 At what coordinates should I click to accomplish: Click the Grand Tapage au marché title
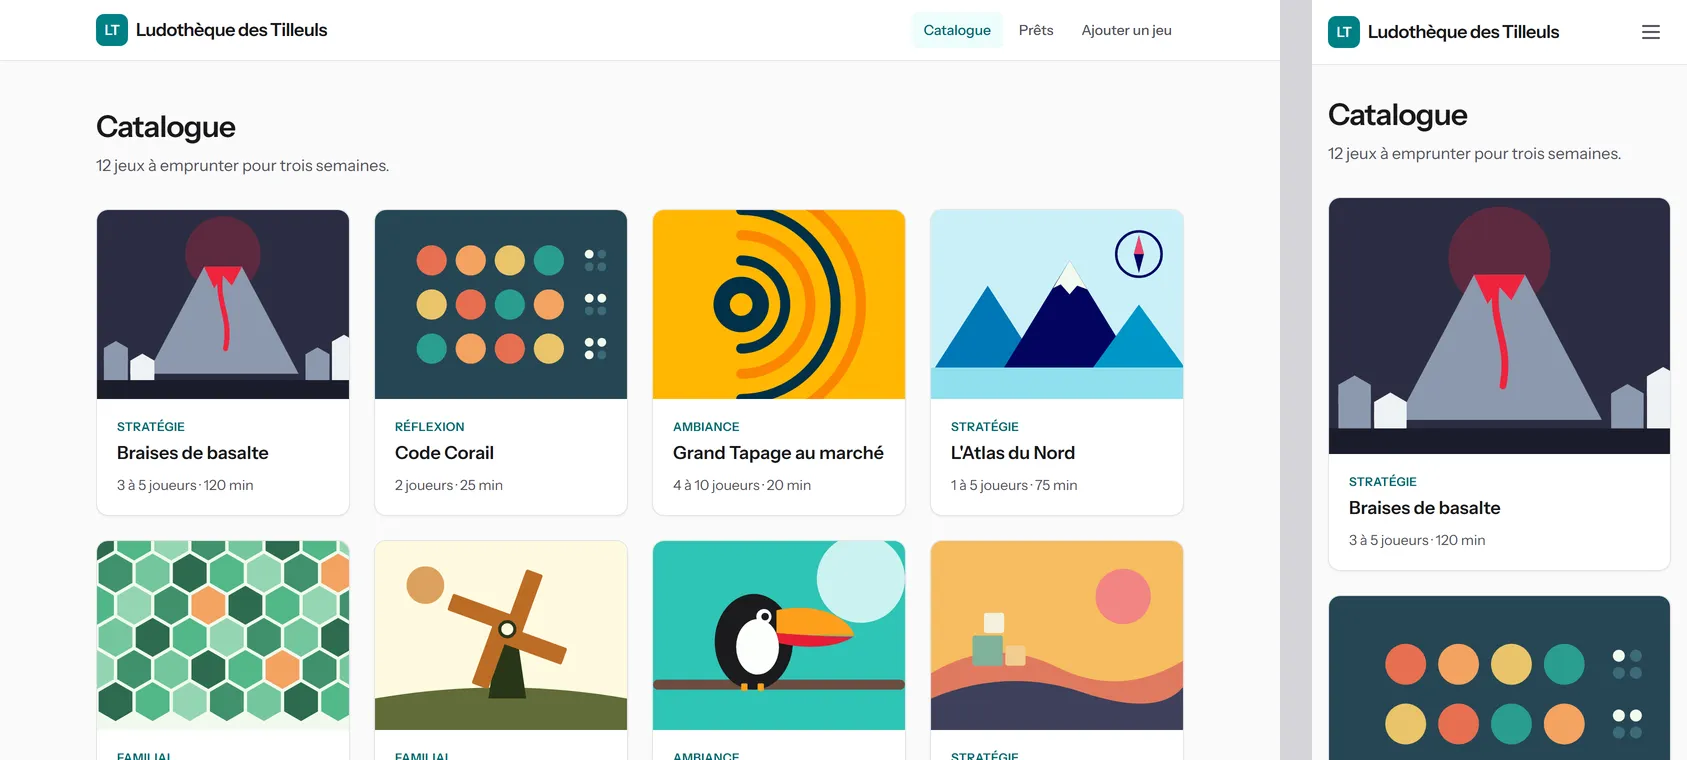click(x=778, y=453)
